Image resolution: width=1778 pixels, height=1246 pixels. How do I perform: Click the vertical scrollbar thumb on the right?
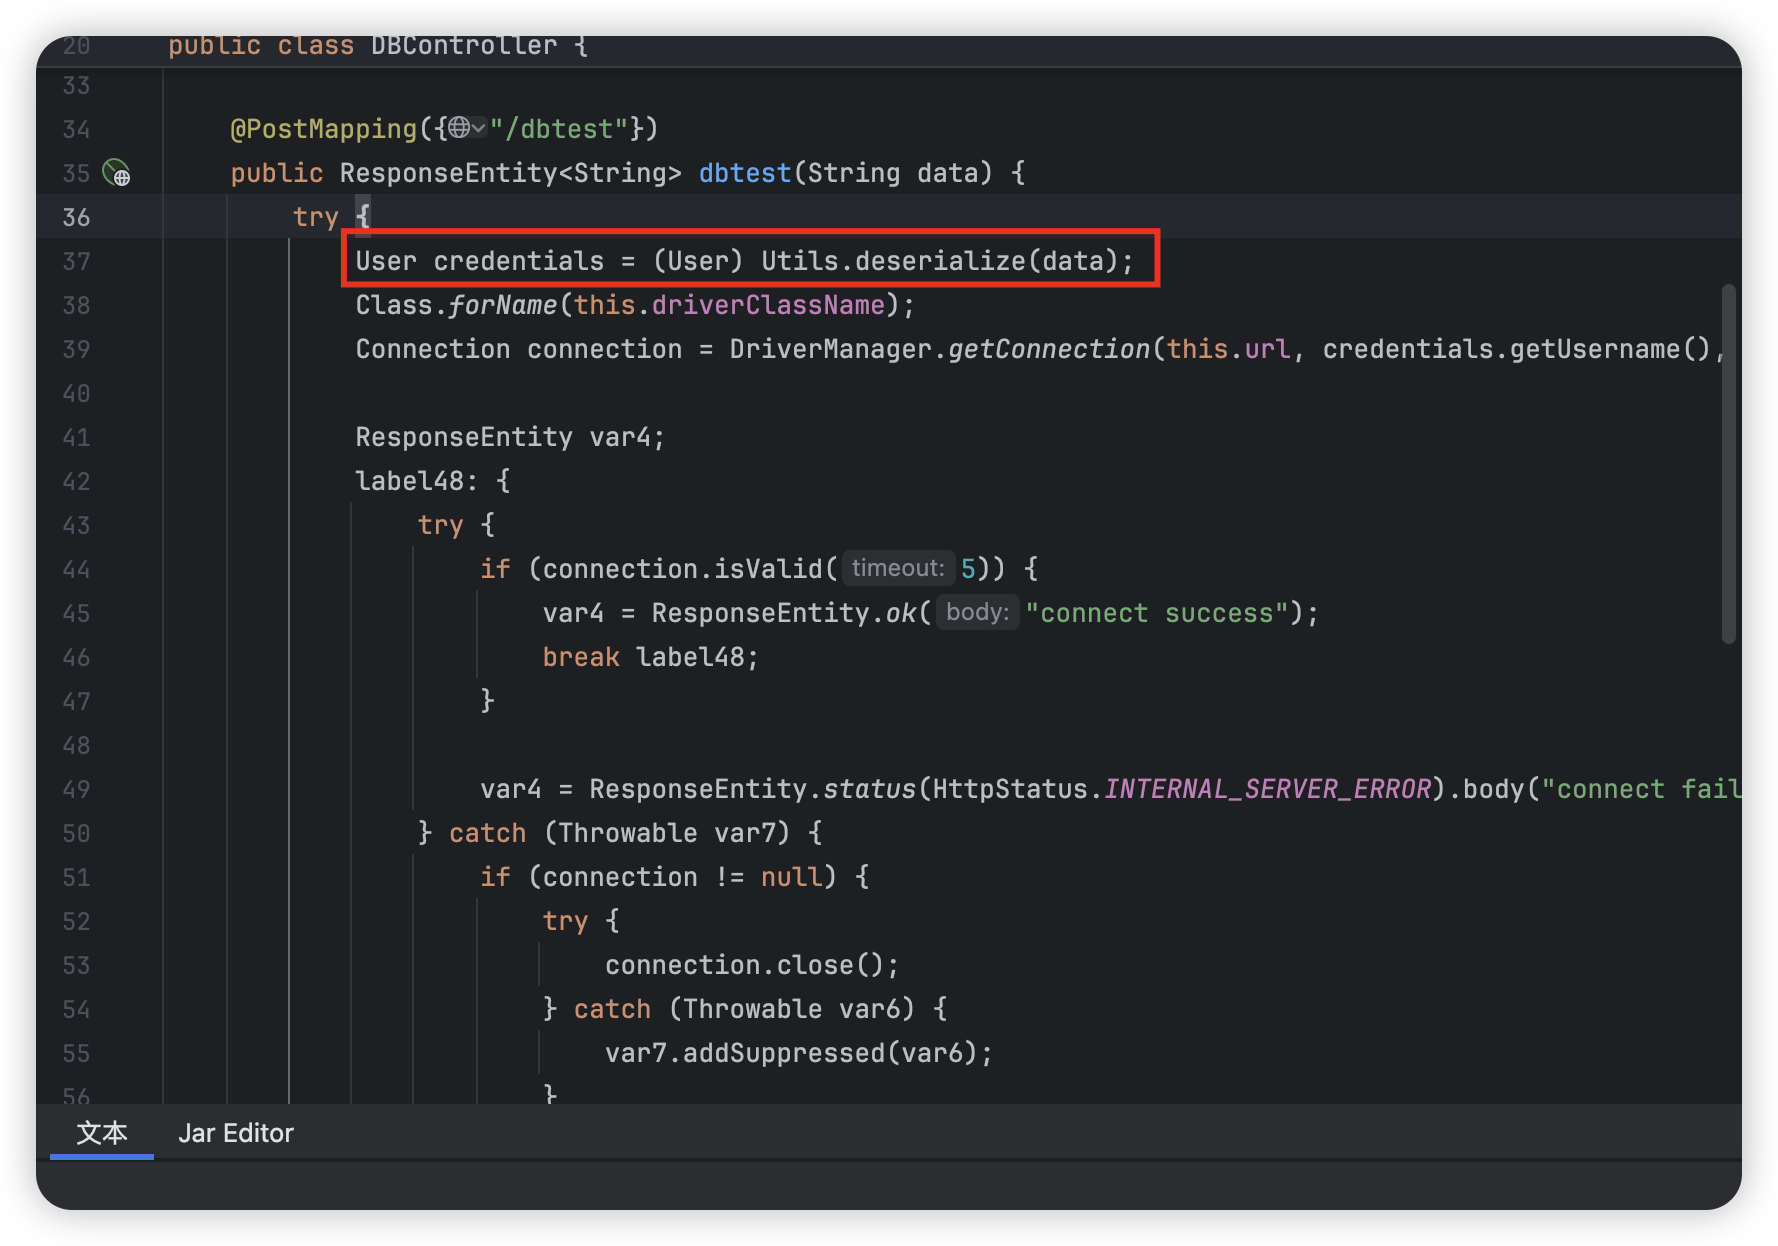click(1728, 463)
